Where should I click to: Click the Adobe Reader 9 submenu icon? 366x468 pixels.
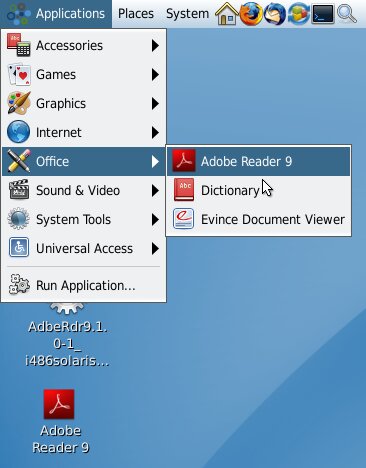[184, 161]
